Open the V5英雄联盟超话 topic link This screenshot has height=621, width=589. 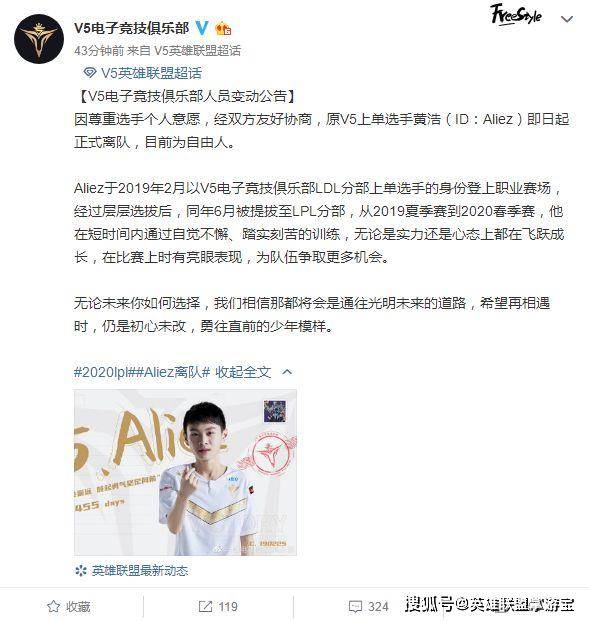tap(151, 72)
